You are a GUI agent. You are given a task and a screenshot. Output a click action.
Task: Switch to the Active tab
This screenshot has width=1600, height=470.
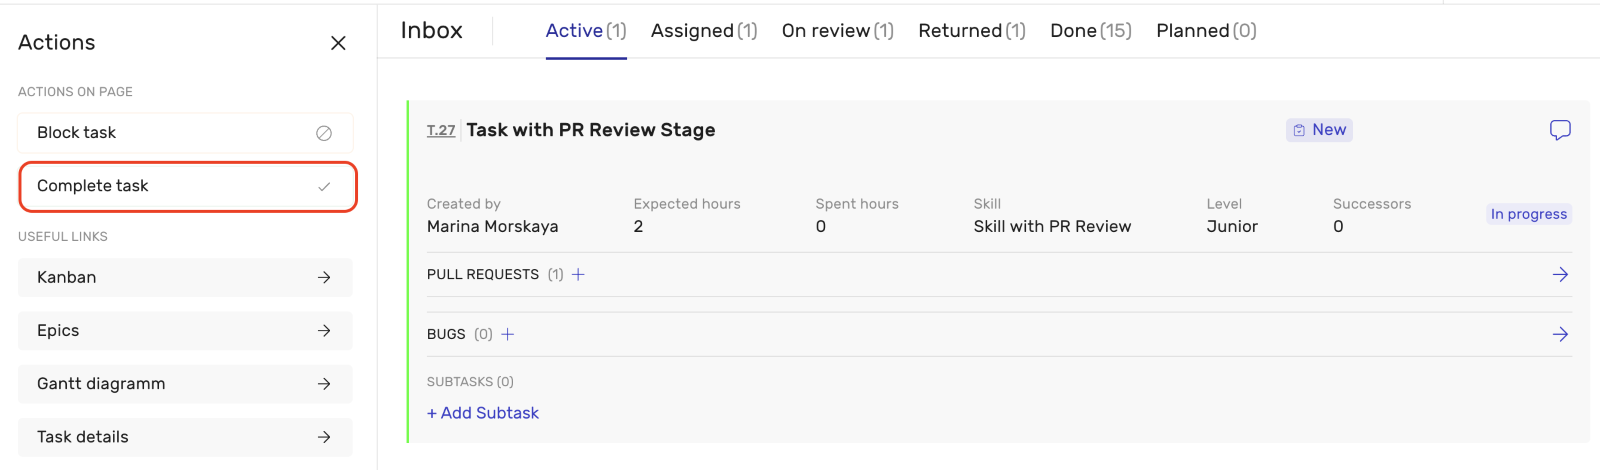tap(585, 31)
